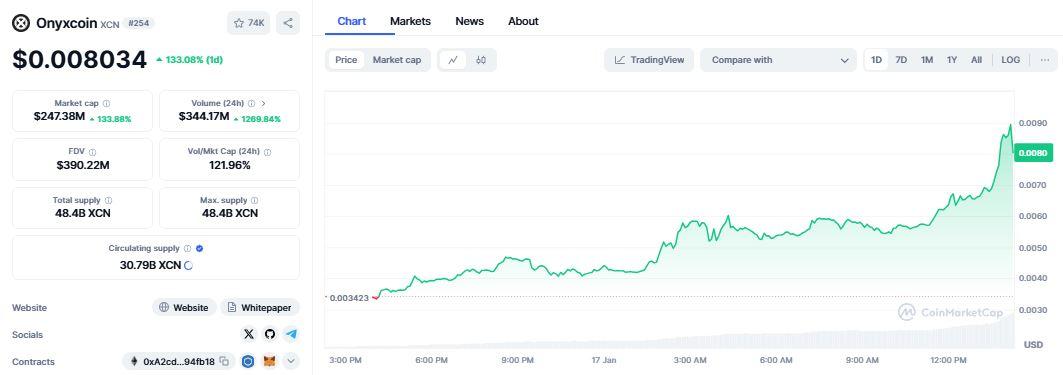Enable LOG scale on chart
Screen dimensions: 1063x375
click(1010, 60)
